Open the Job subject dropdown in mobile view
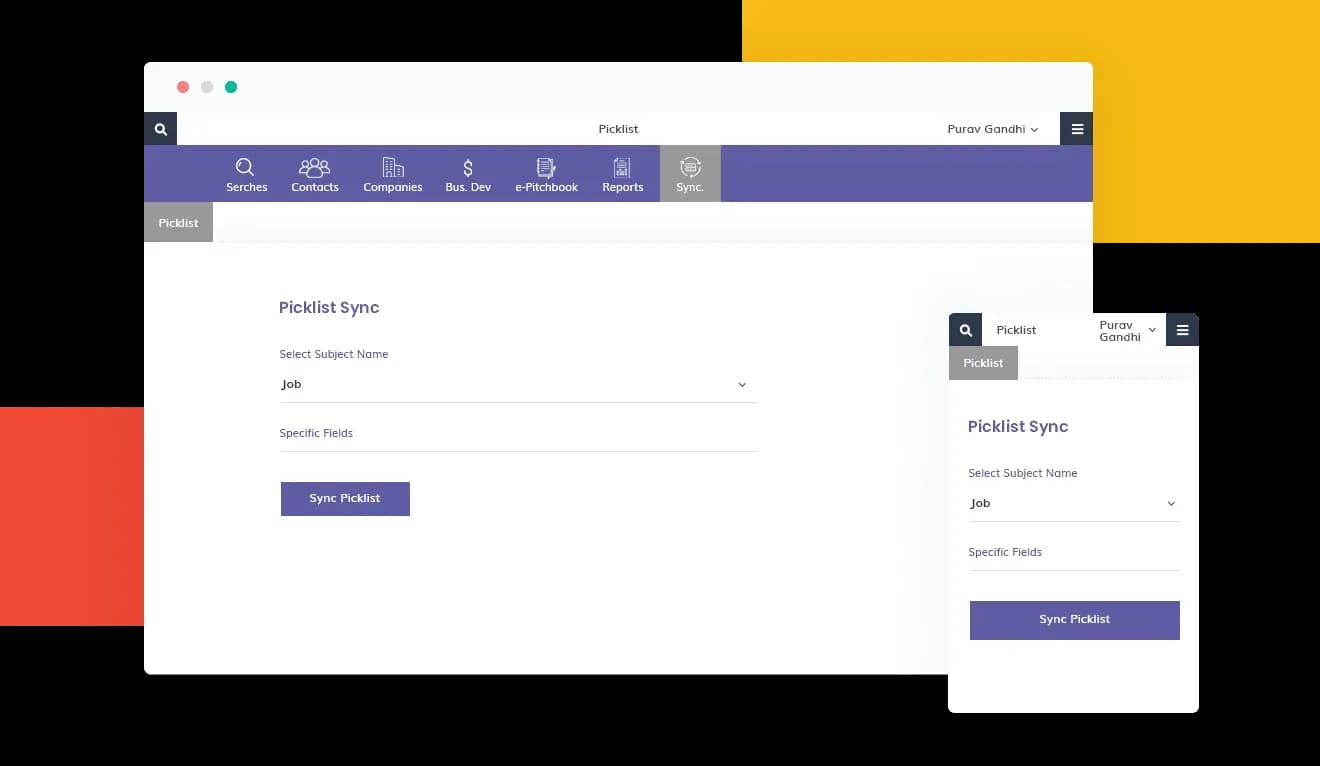The height and width of the screenshot is (766, 1320). click(1074, 504)
